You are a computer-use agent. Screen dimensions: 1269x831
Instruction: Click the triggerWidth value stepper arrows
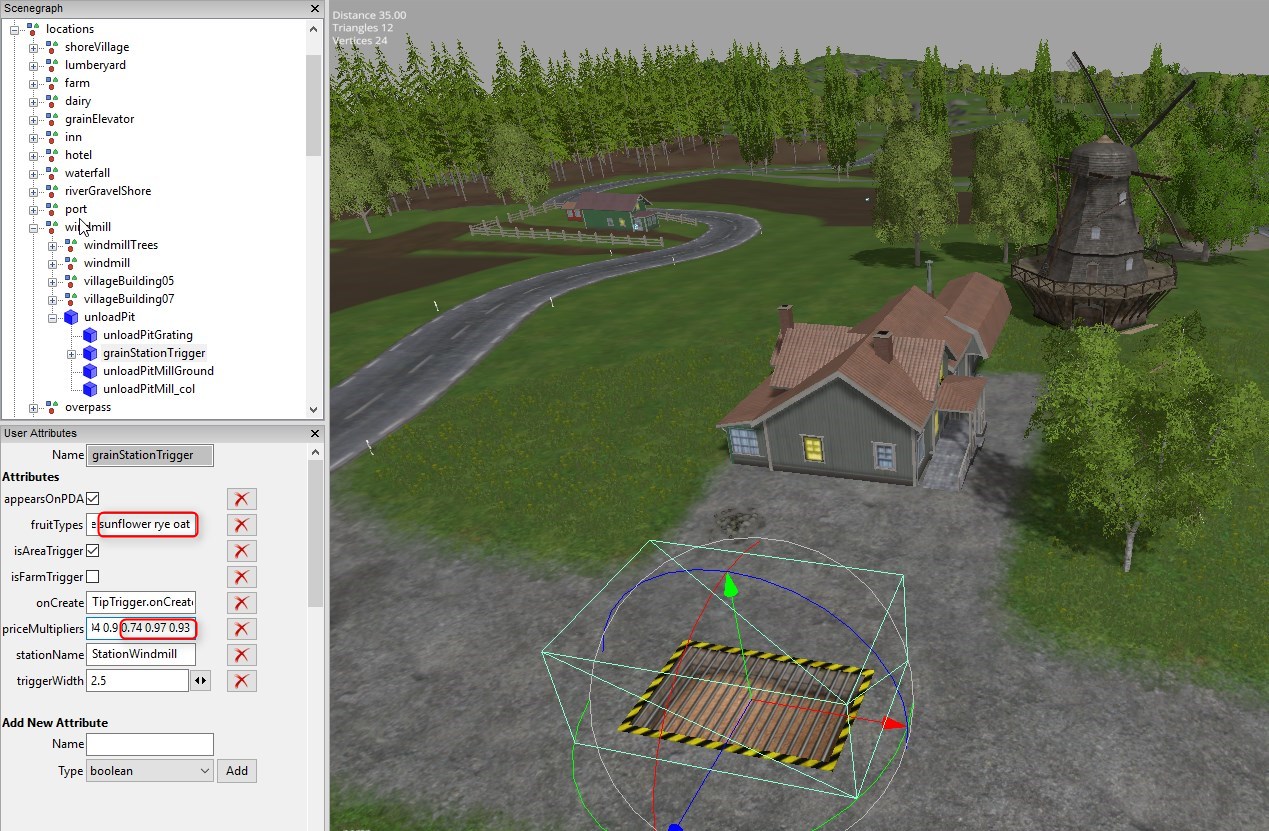point(201,681)
